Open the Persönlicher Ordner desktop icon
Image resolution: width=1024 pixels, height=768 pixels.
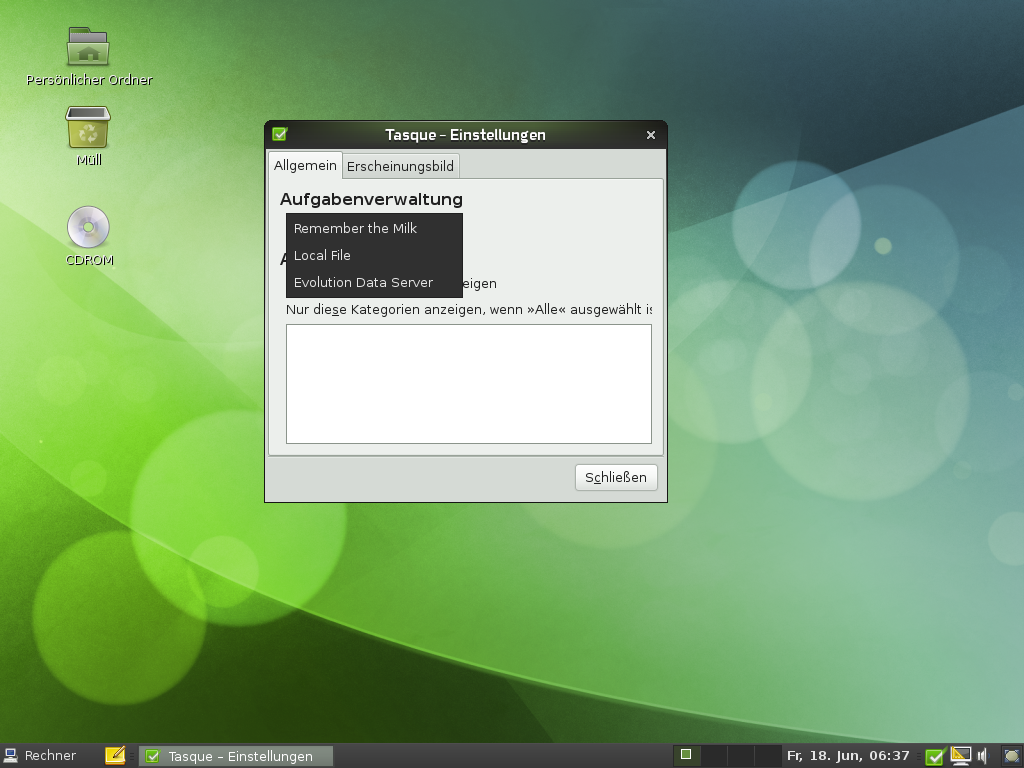pyautogui.click(x=88, y=48)
